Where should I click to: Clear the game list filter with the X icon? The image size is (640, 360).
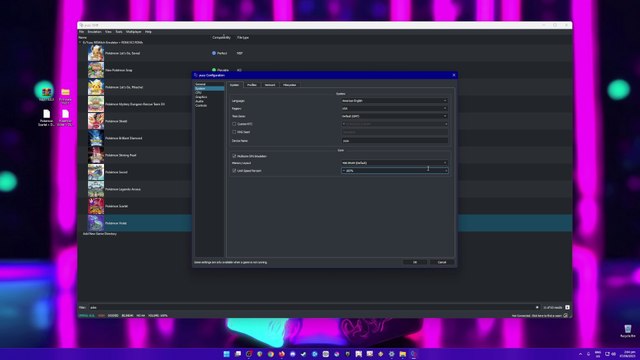[537, 307]
